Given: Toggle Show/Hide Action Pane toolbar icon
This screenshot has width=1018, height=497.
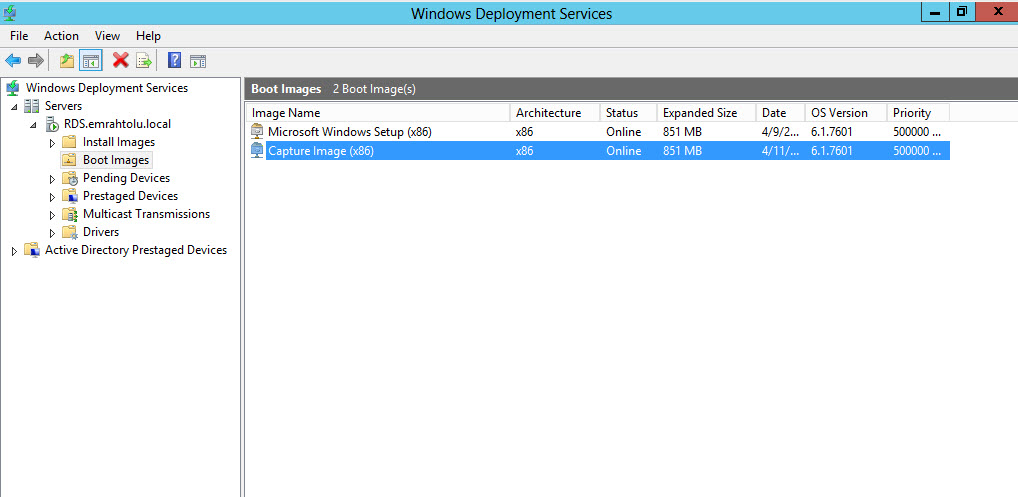Looking at the screenshot, I should coord(198,62).
